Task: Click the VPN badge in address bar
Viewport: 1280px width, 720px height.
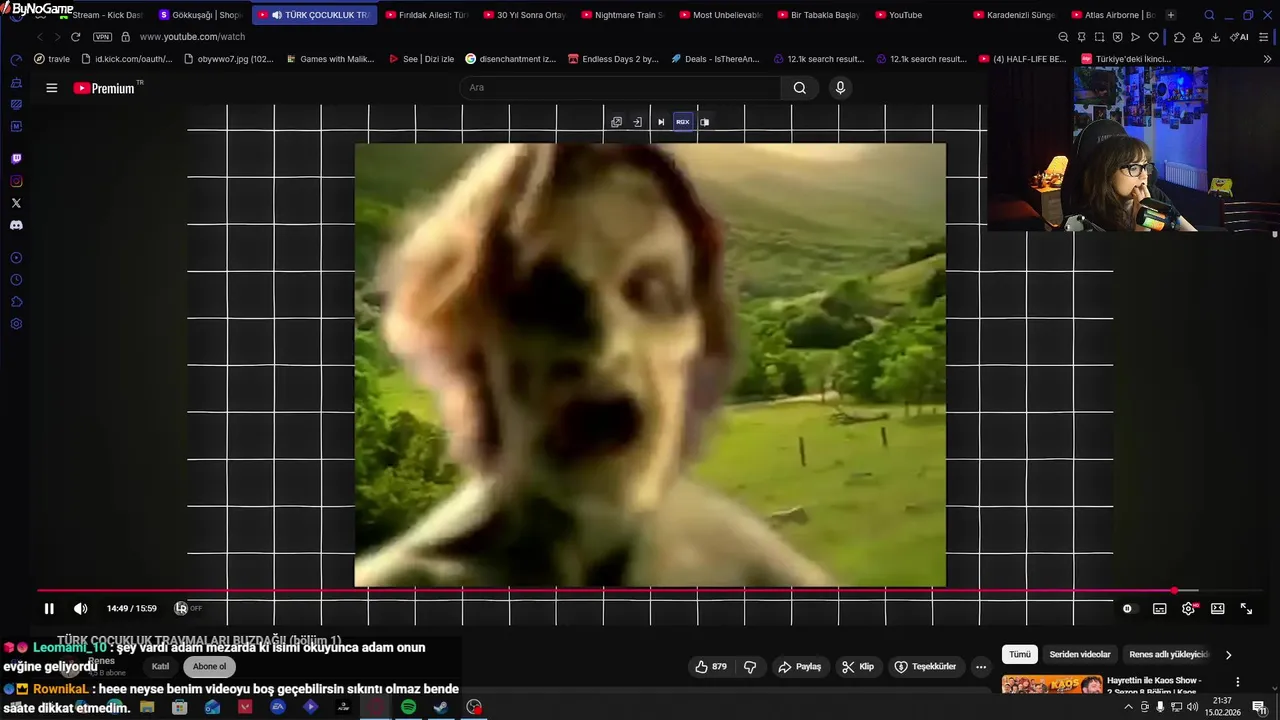Action: pos(102,37)
